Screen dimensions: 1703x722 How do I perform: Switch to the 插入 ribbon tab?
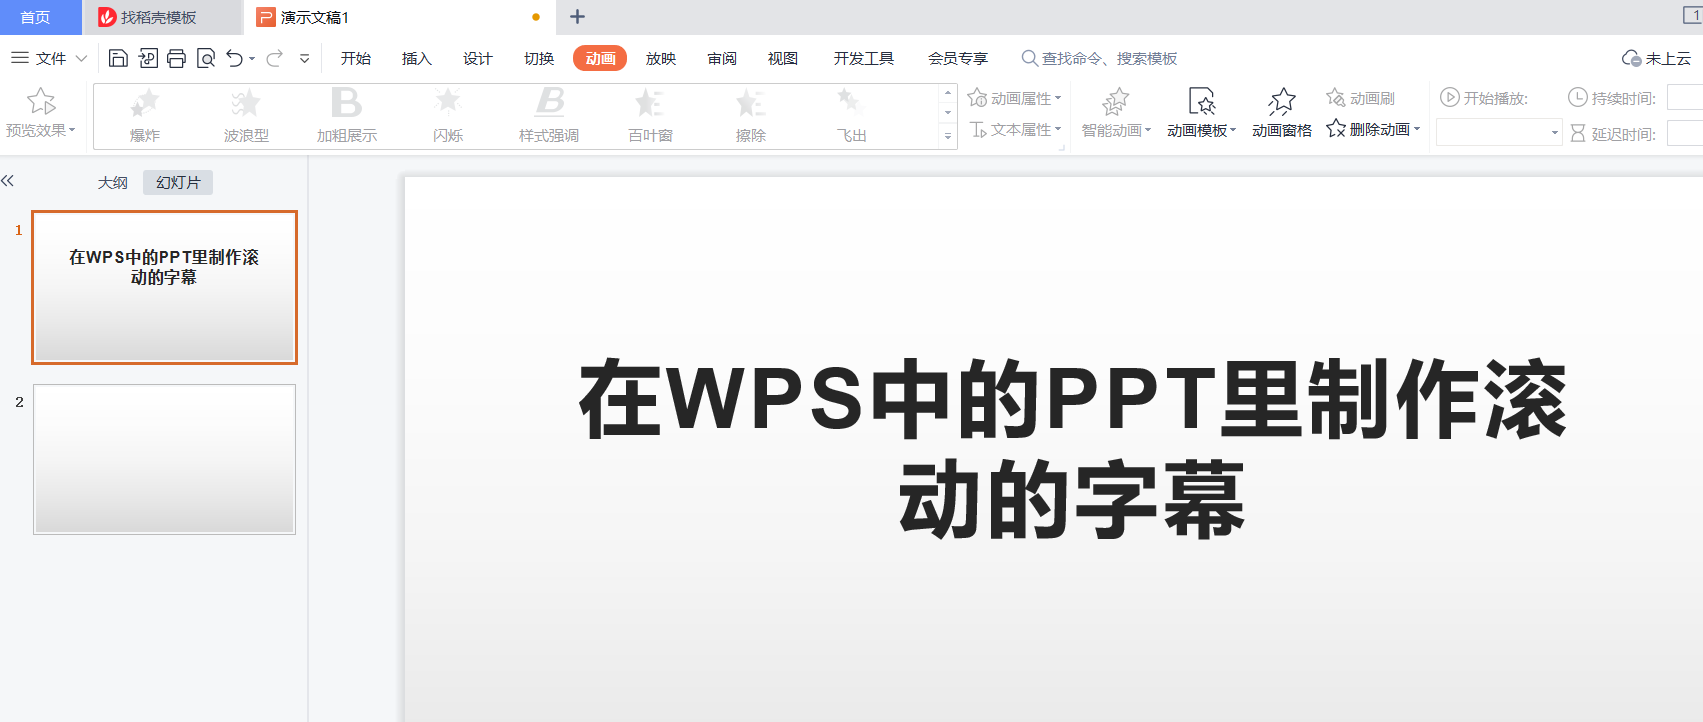pyautogui.click(x=416, y=59)
